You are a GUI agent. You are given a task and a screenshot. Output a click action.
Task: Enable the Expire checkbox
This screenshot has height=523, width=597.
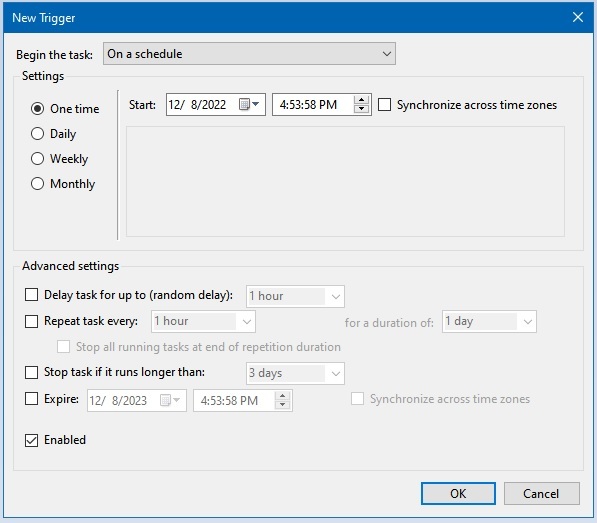tap(31, 399)
